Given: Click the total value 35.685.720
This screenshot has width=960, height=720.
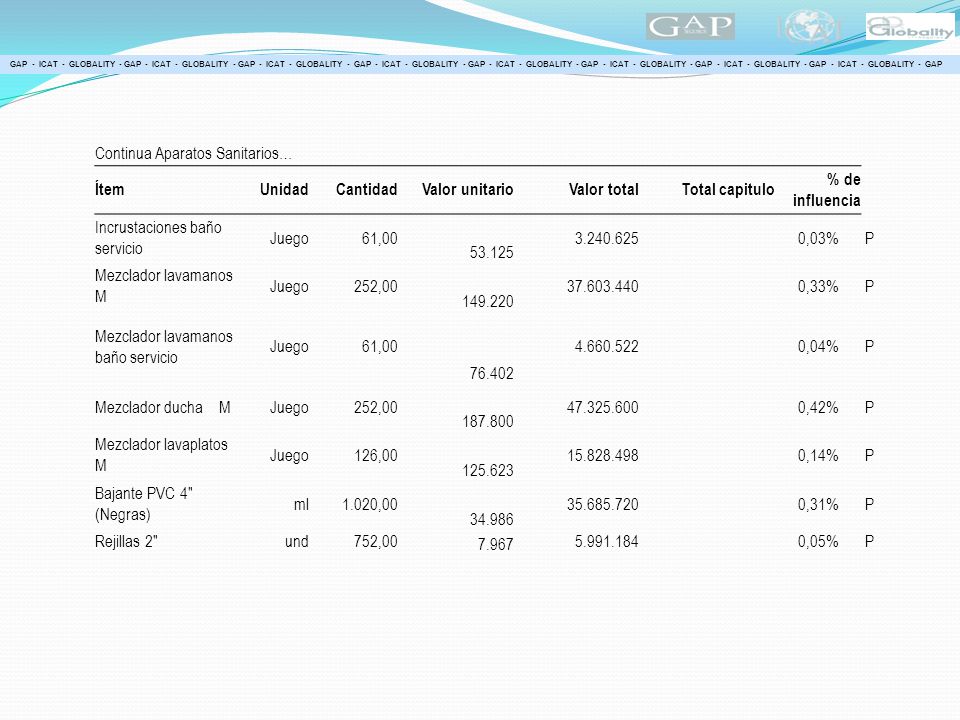Looking at the screenshot, I should [603, 504].
